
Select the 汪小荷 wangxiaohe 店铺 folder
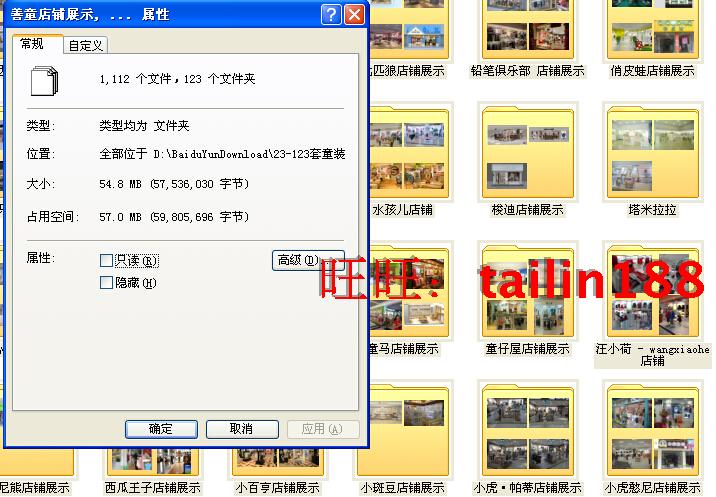click(x=653, y=291)
